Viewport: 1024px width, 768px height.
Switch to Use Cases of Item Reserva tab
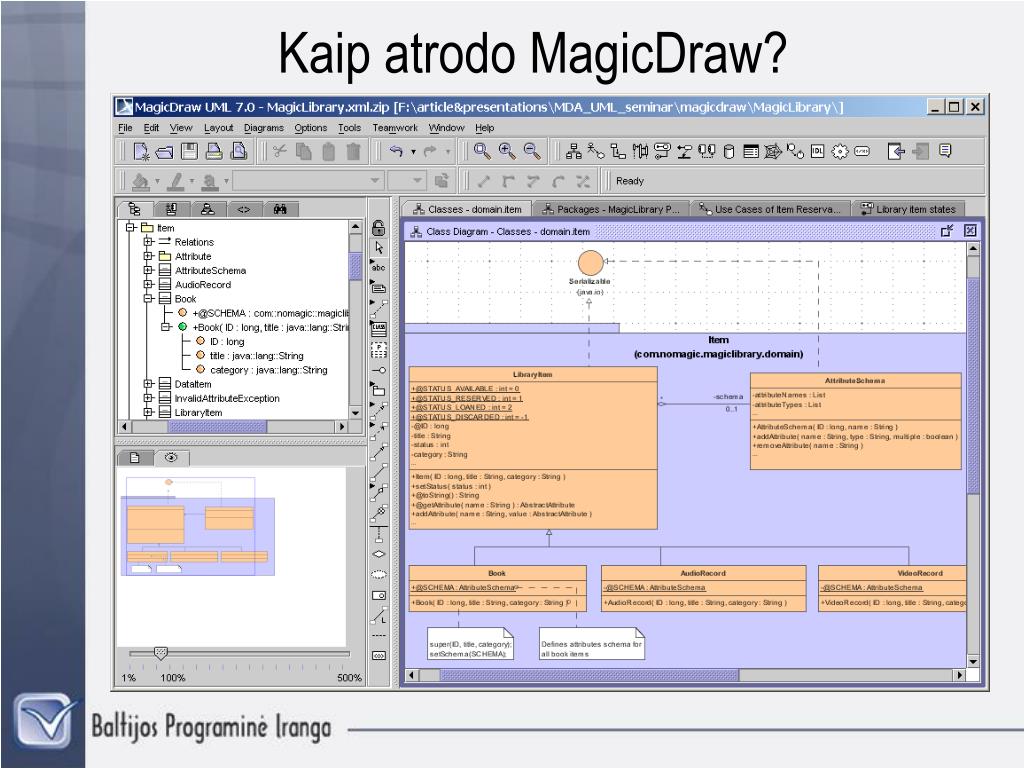click(769, 209)
